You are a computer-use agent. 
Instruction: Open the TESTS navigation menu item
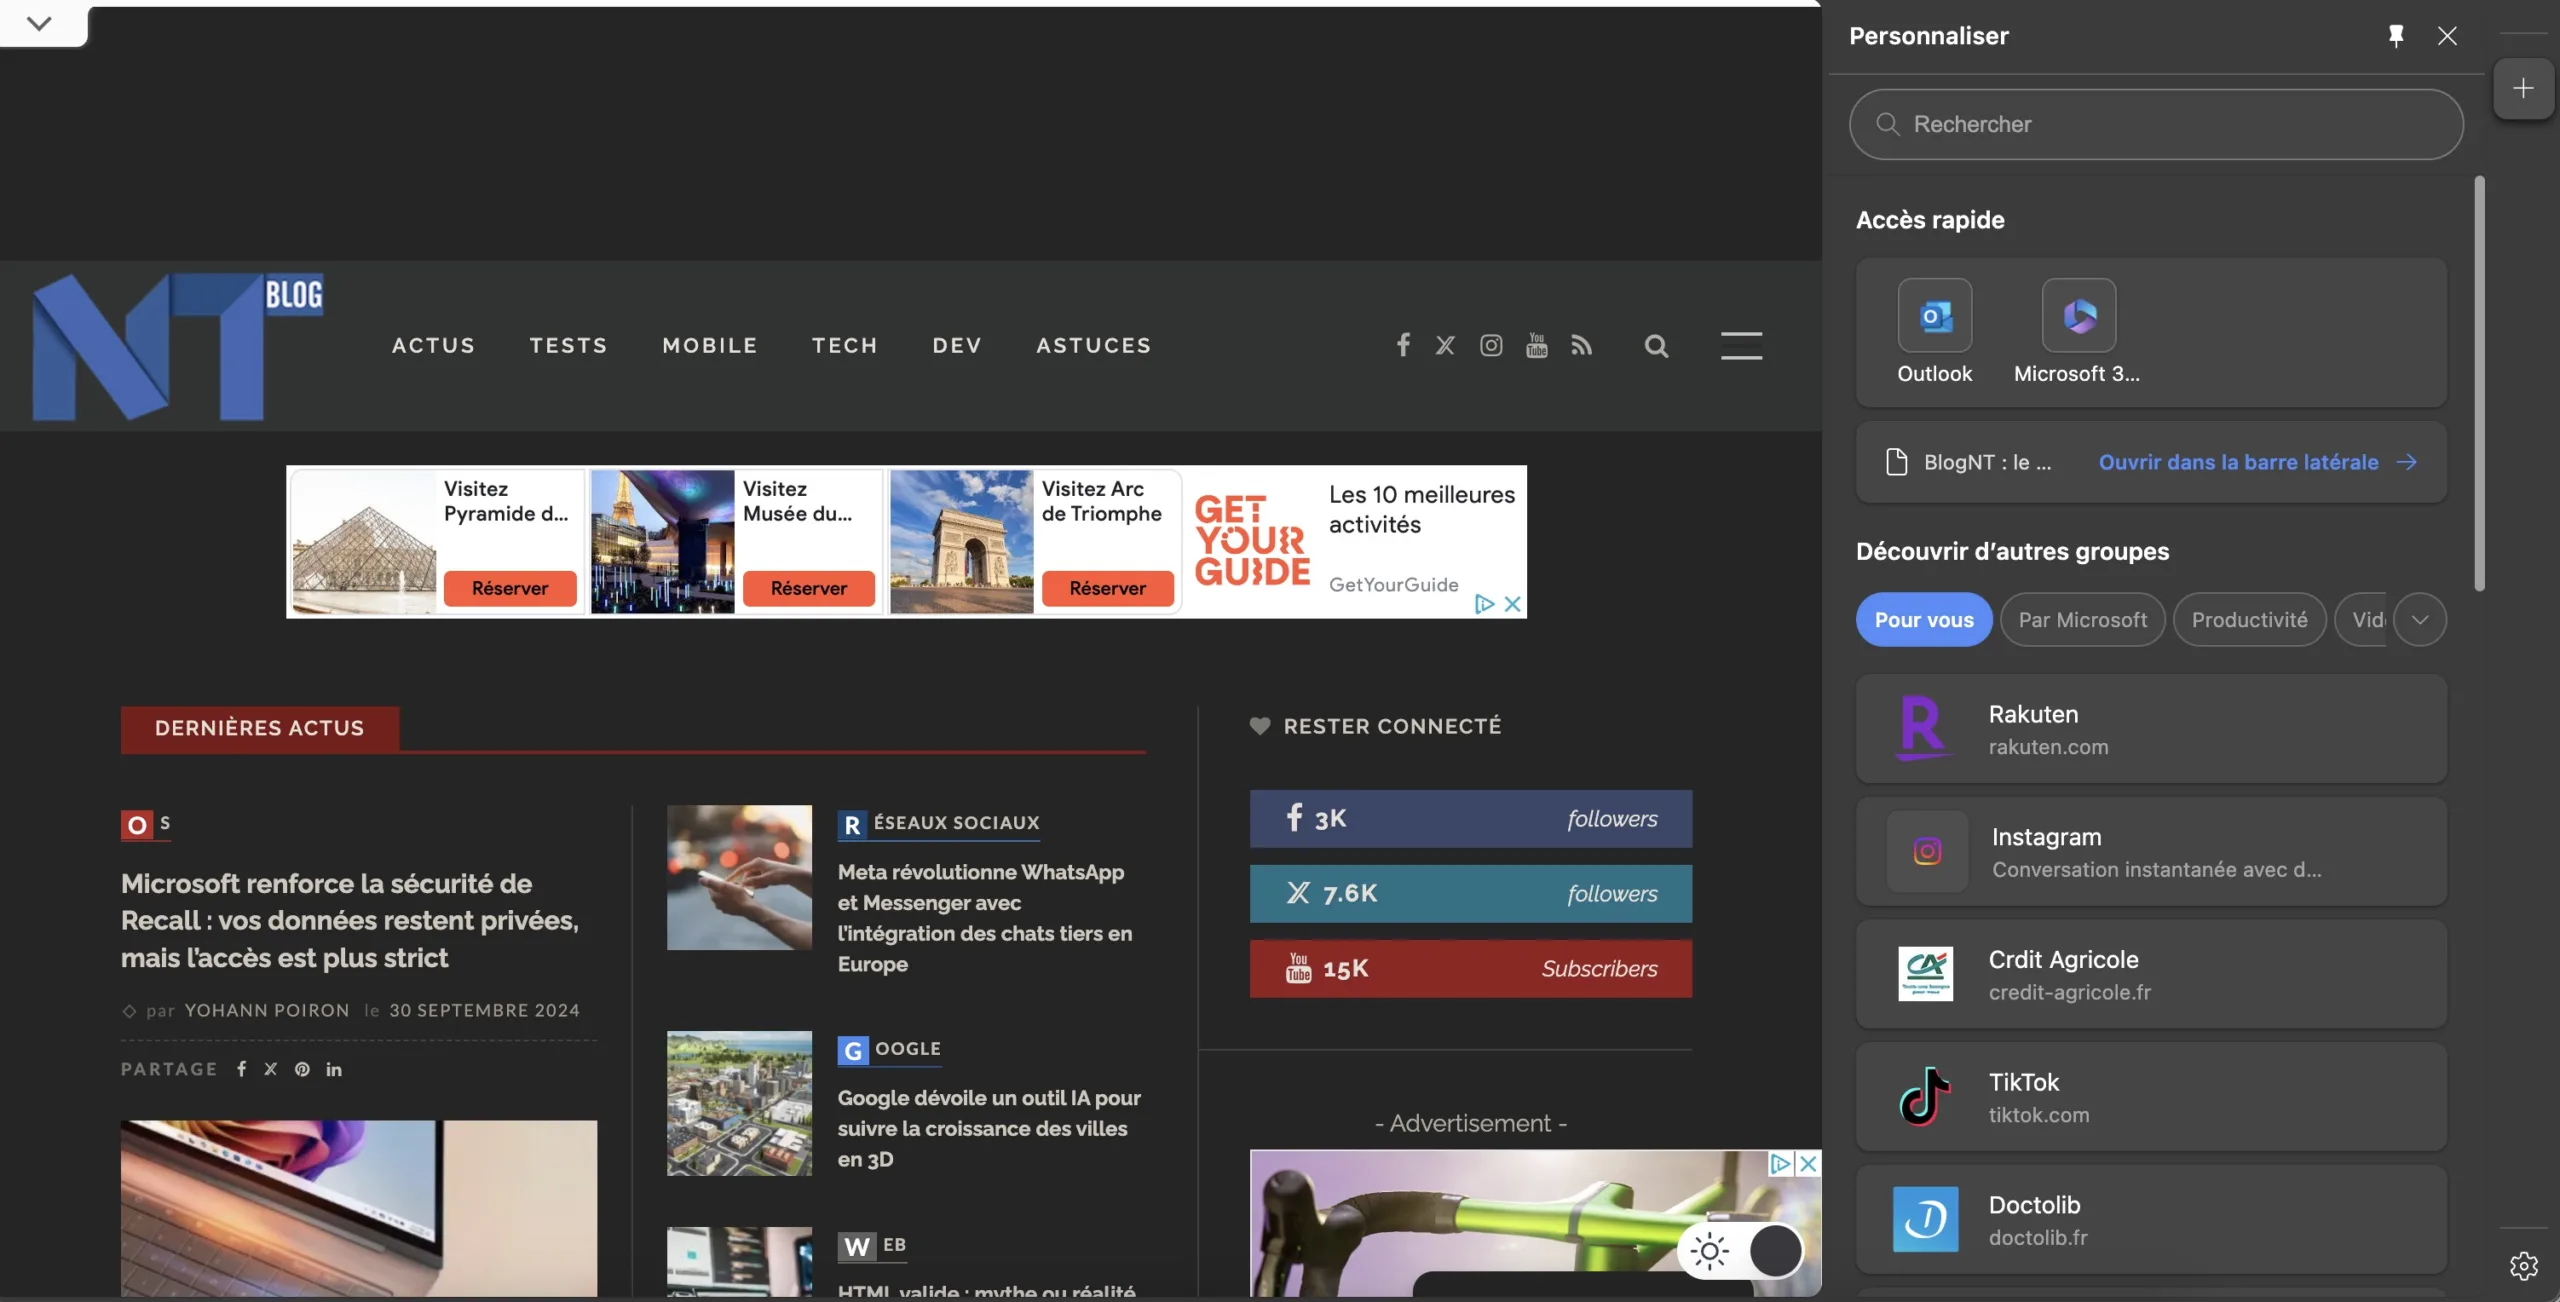click(568, 346)
